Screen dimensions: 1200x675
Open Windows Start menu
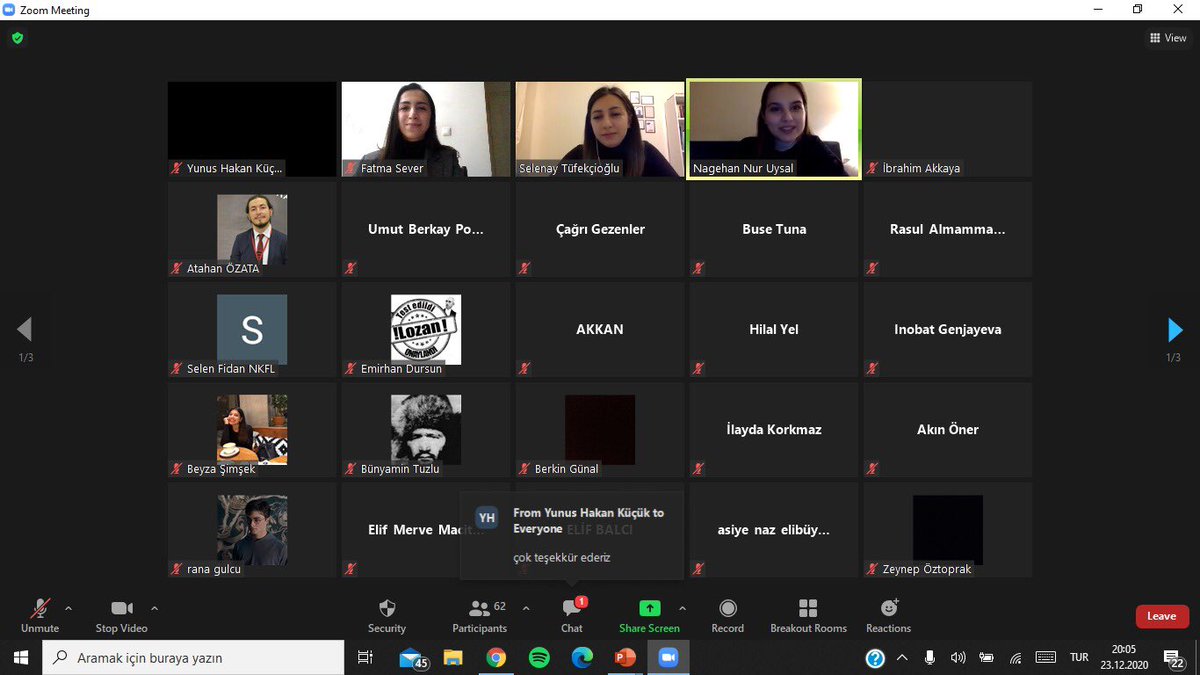click(20, 658)
